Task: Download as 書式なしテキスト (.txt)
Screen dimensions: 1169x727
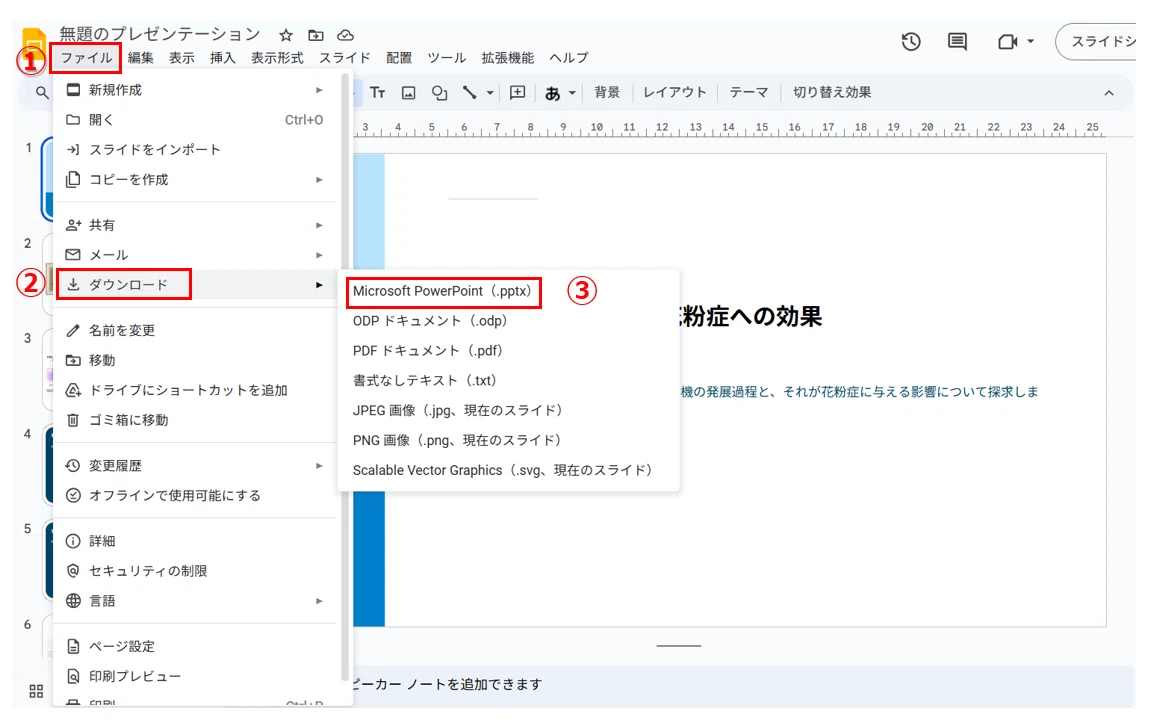Action: [508, 380]
